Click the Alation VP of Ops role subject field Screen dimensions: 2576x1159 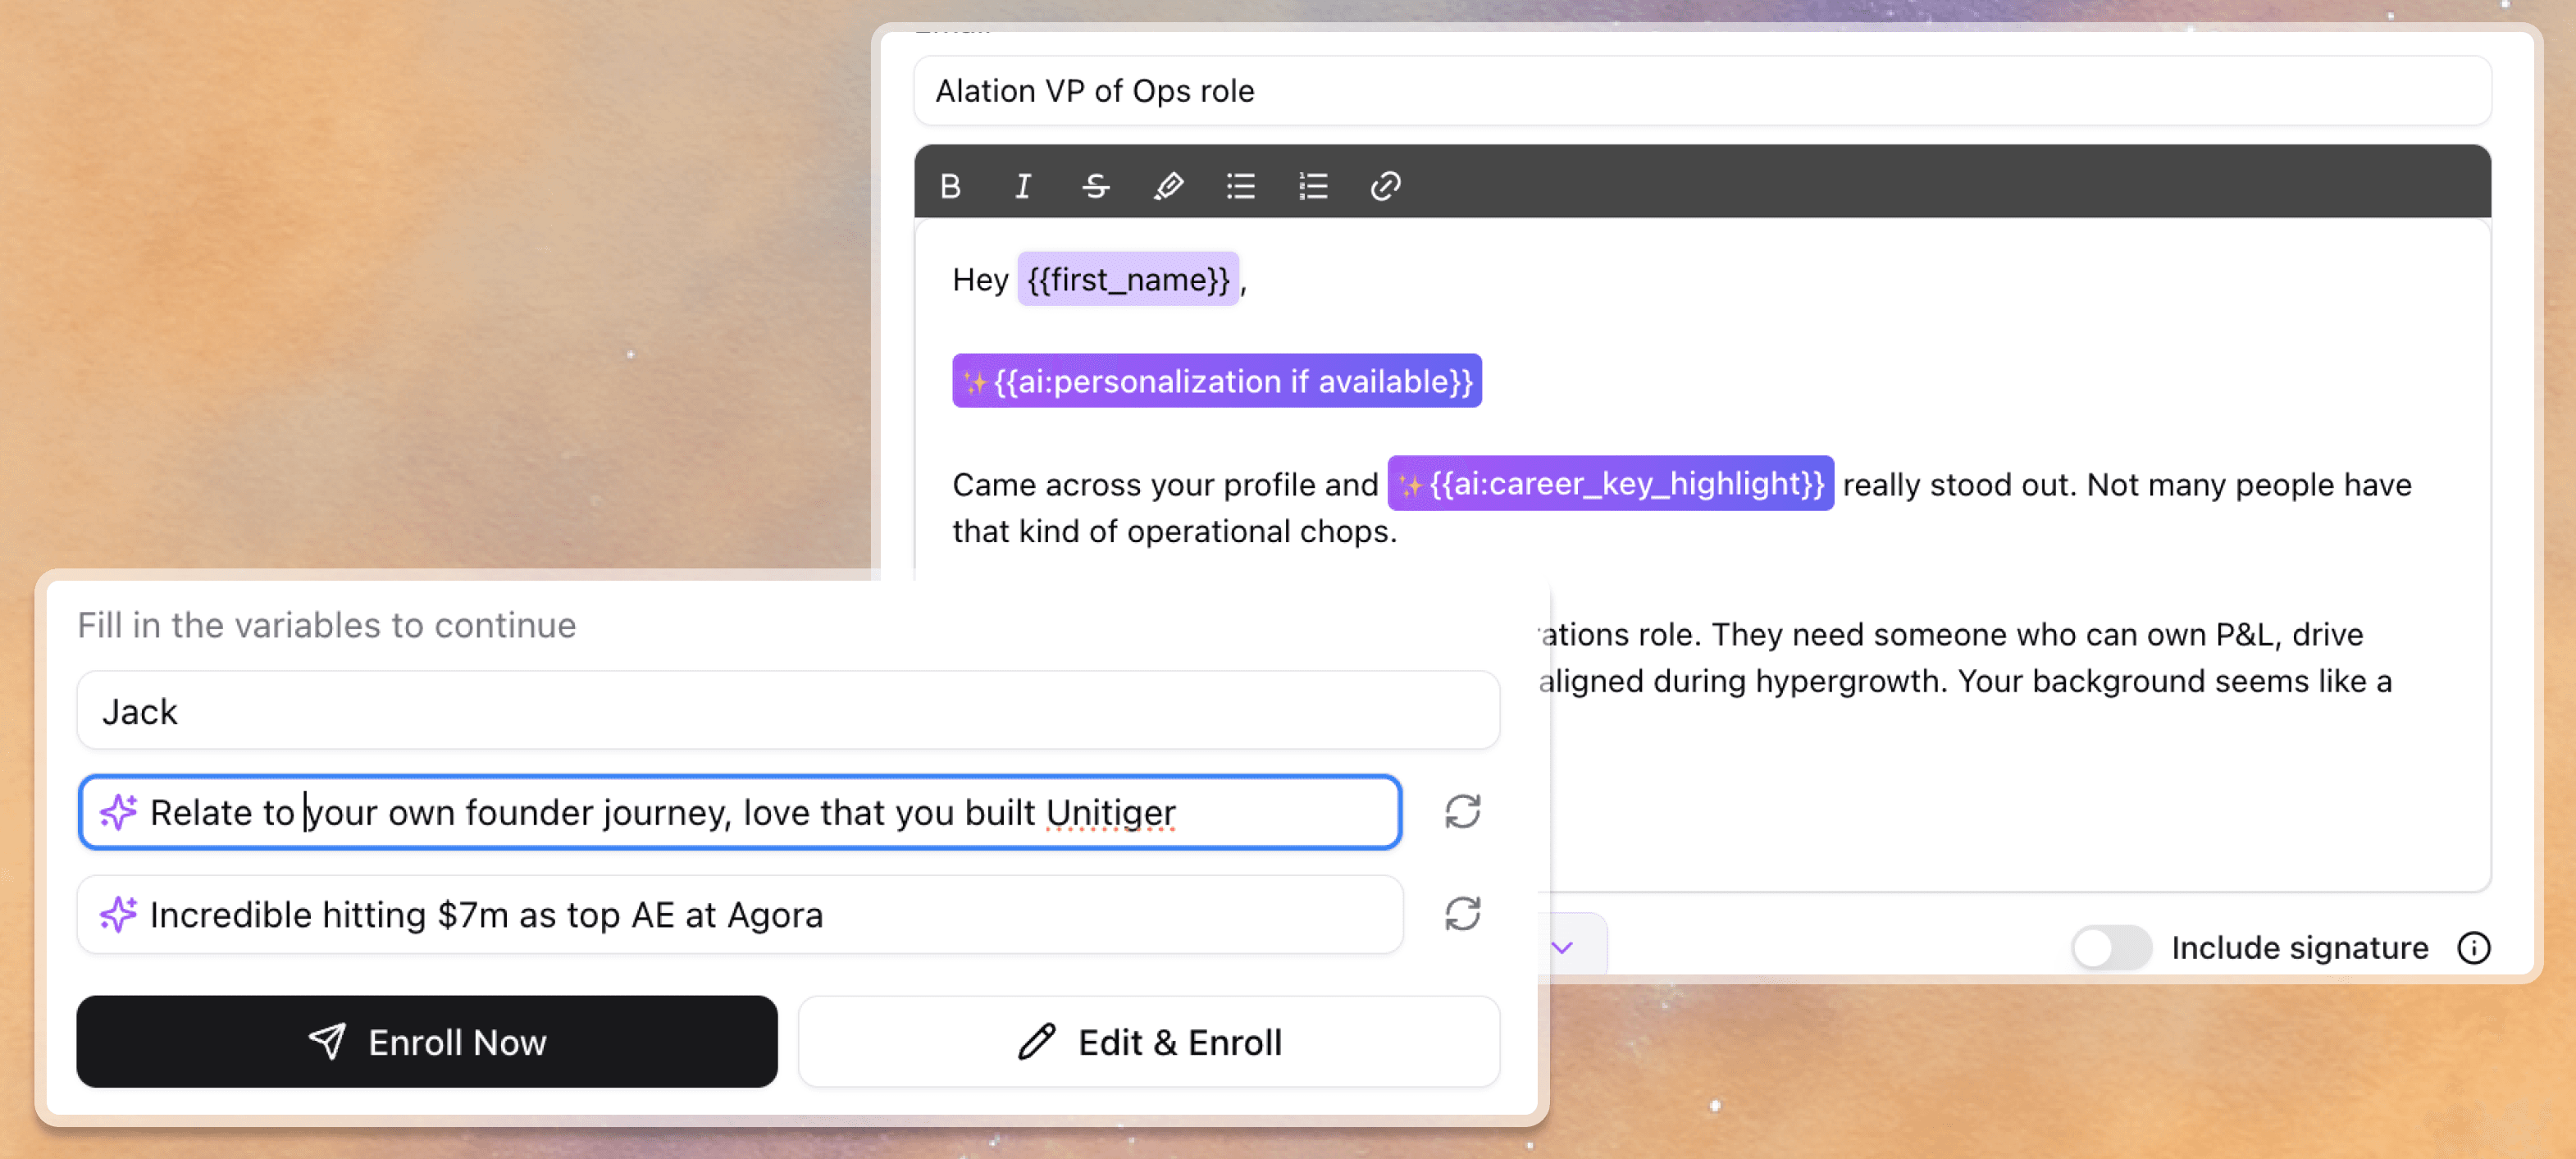(1700, 91)
